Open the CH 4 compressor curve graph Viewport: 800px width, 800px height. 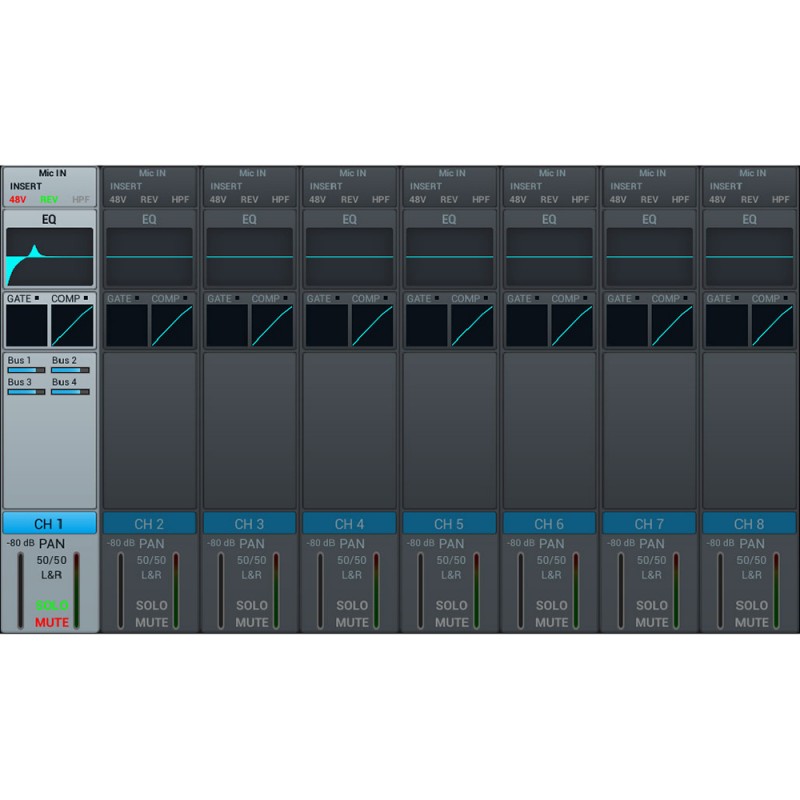[372, 326]
